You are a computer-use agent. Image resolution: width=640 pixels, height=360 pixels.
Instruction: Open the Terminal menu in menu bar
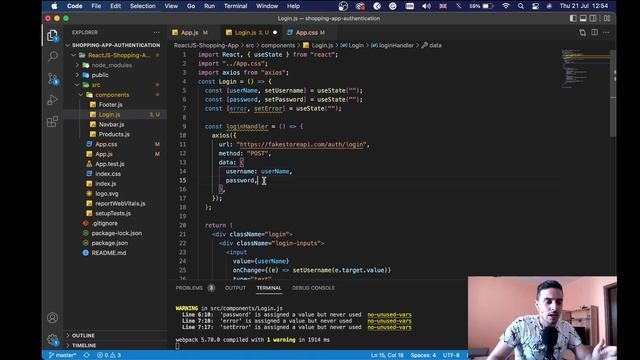[236, 6]
